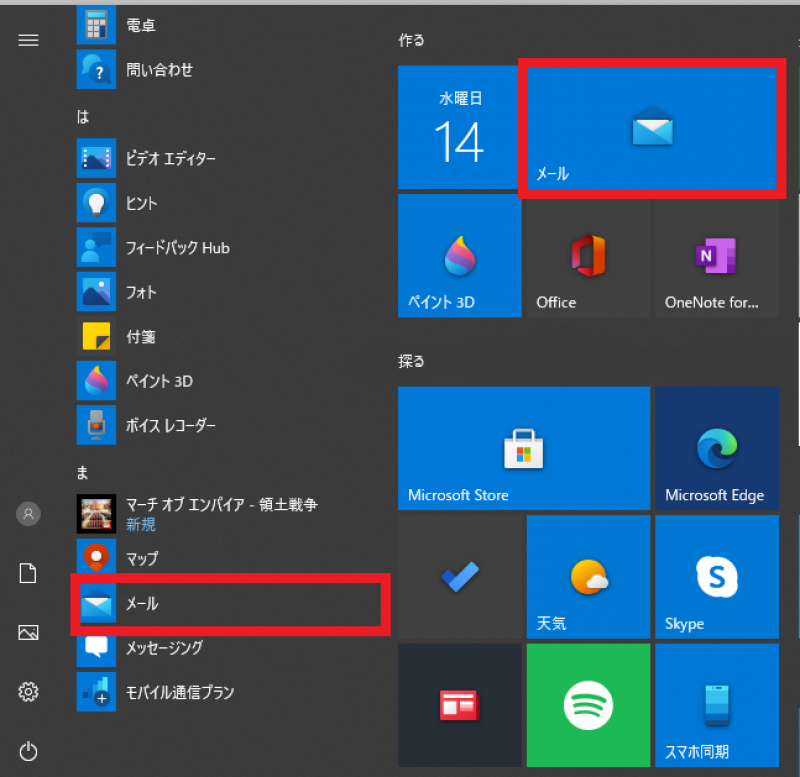Screen dimensions: 800x777
Task: Launch the ペイント 3D tile
Action: click(x=459, y=256)
